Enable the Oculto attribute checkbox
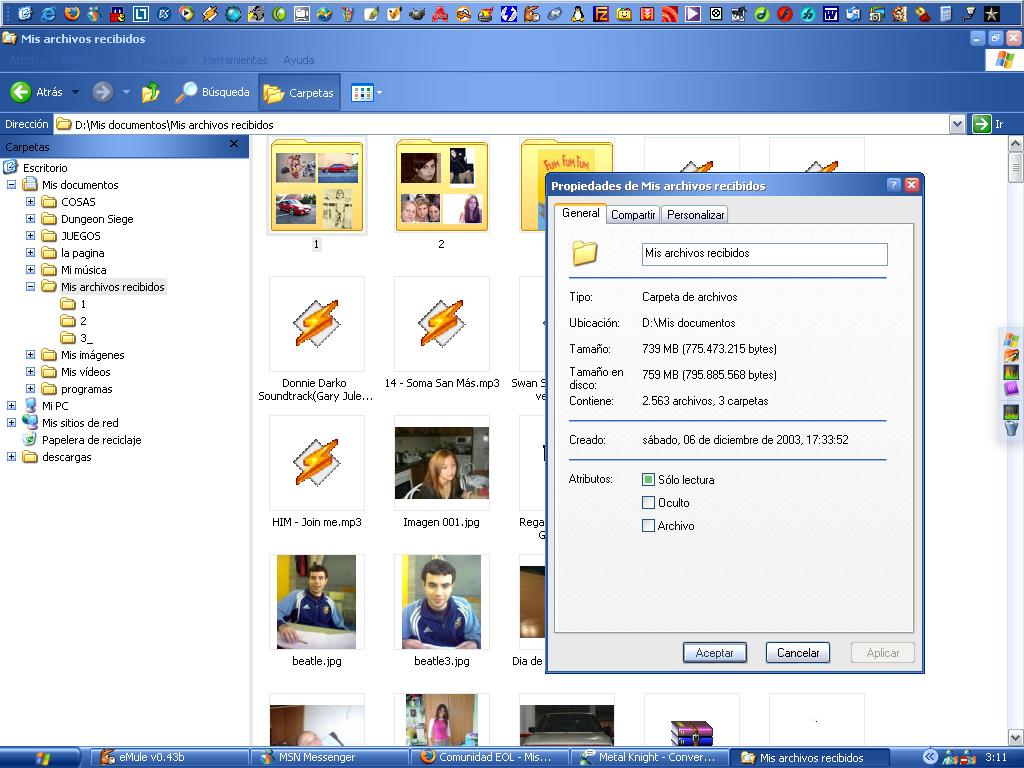 tap(648, 503)
